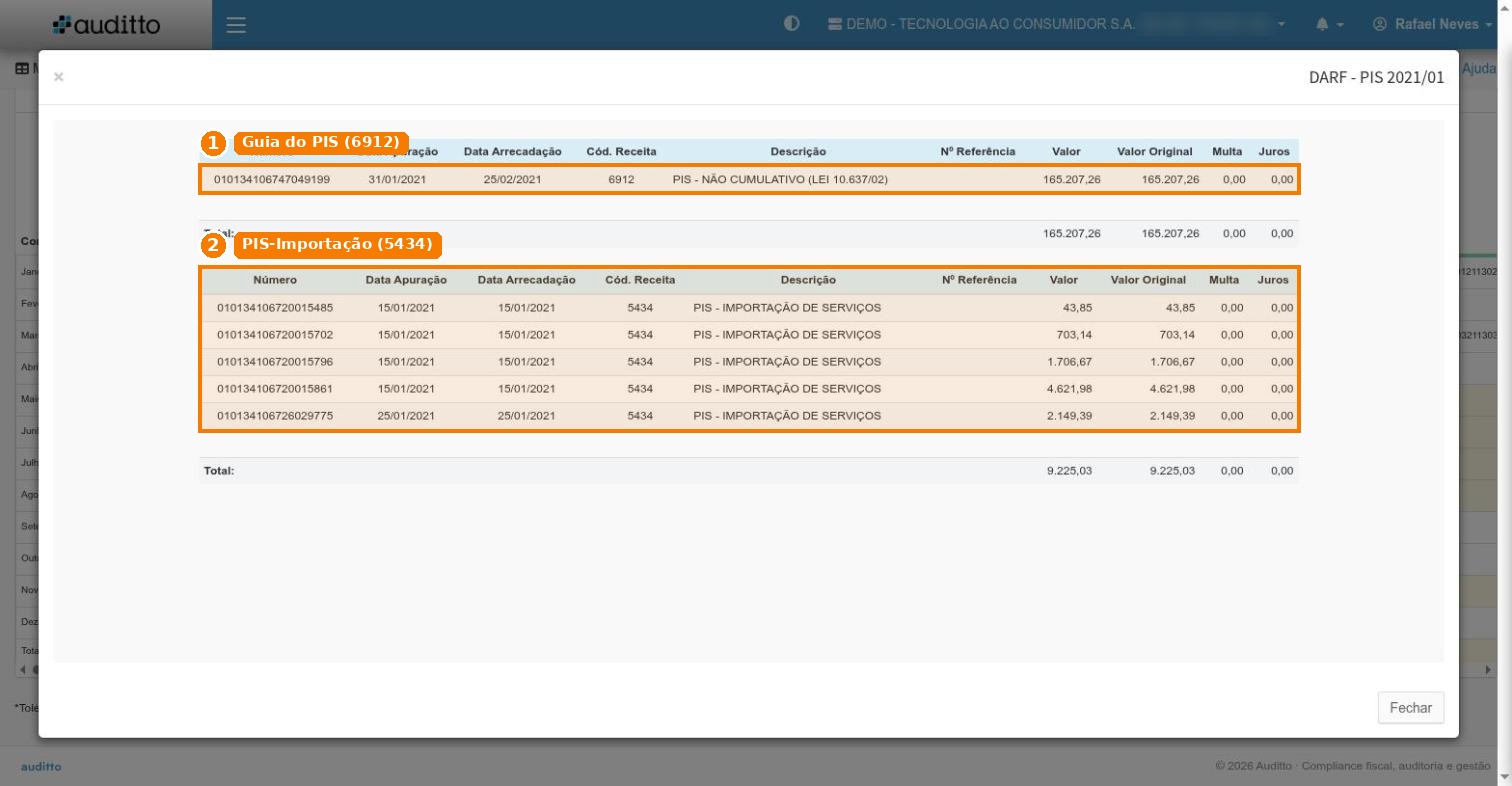The height and width of the screenshot is (786, 1512).
Task: Select row with DARF number 010134106720015485
Action: tap(749, 308)
